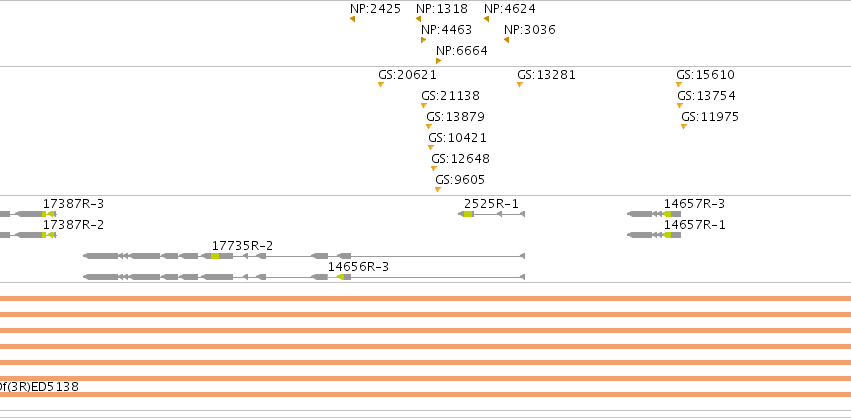Click the 14657R-1 label

(x=694, y=225)
